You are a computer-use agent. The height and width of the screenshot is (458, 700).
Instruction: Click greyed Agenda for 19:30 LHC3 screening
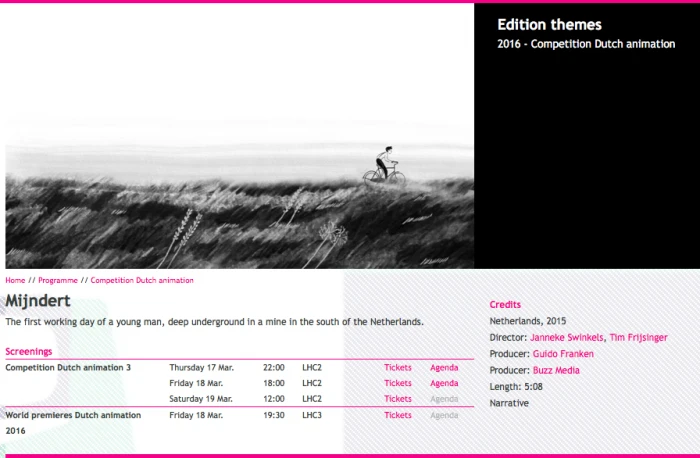pos(444,415)
